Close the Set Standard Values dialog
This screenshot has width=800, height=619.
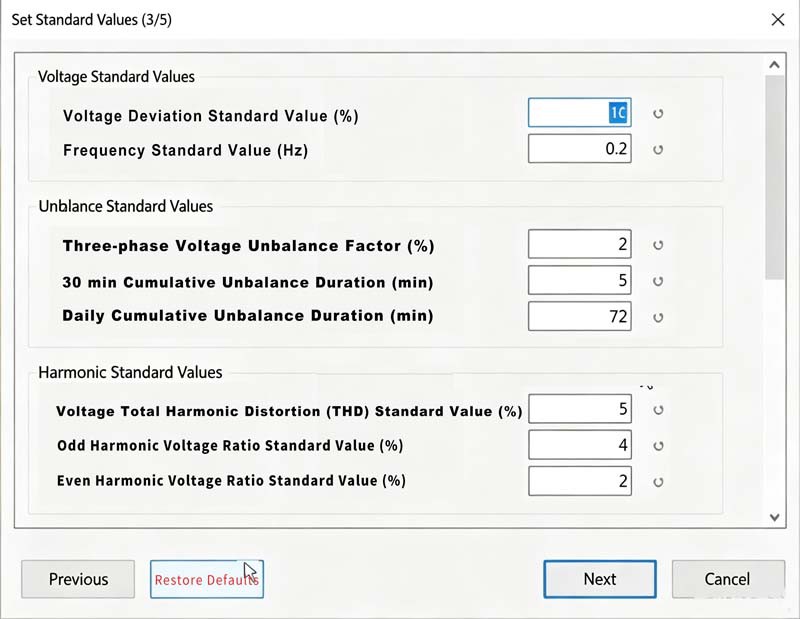point(778,20)
